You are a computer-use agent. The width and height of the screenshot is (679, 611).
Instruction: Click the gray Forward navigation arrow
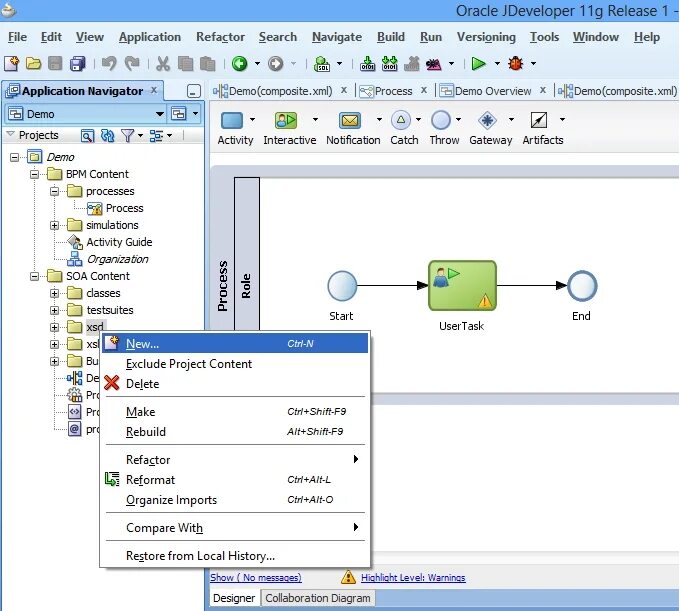pos(275,64)
